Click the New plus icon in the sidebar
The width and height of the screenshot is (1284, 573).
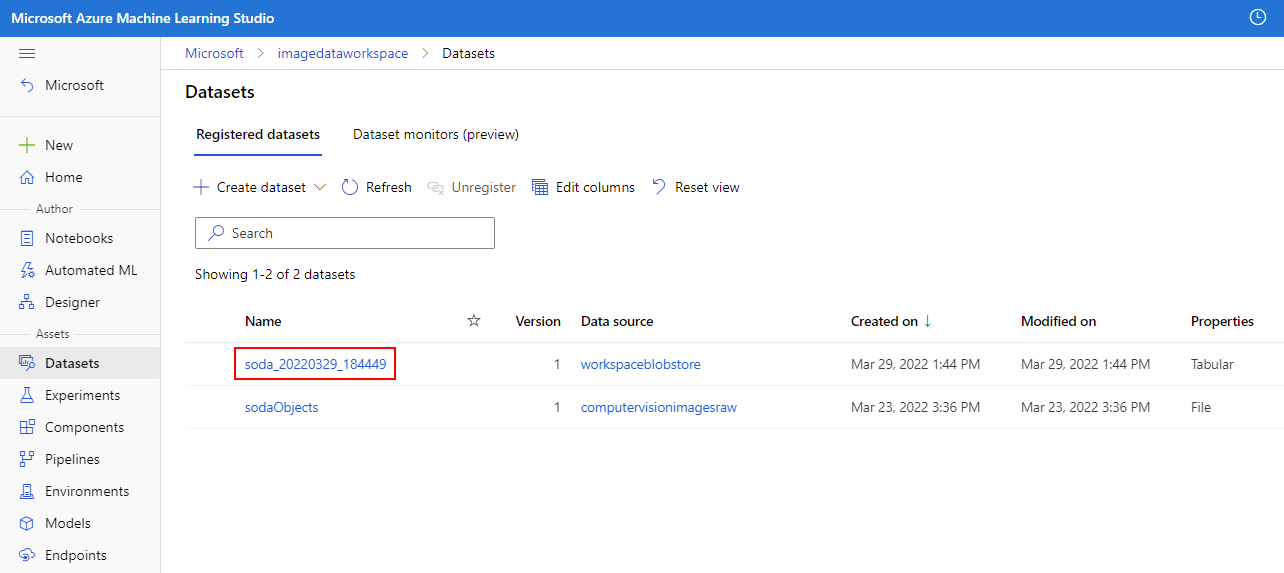pyautogui.click(x=27, y=145)
